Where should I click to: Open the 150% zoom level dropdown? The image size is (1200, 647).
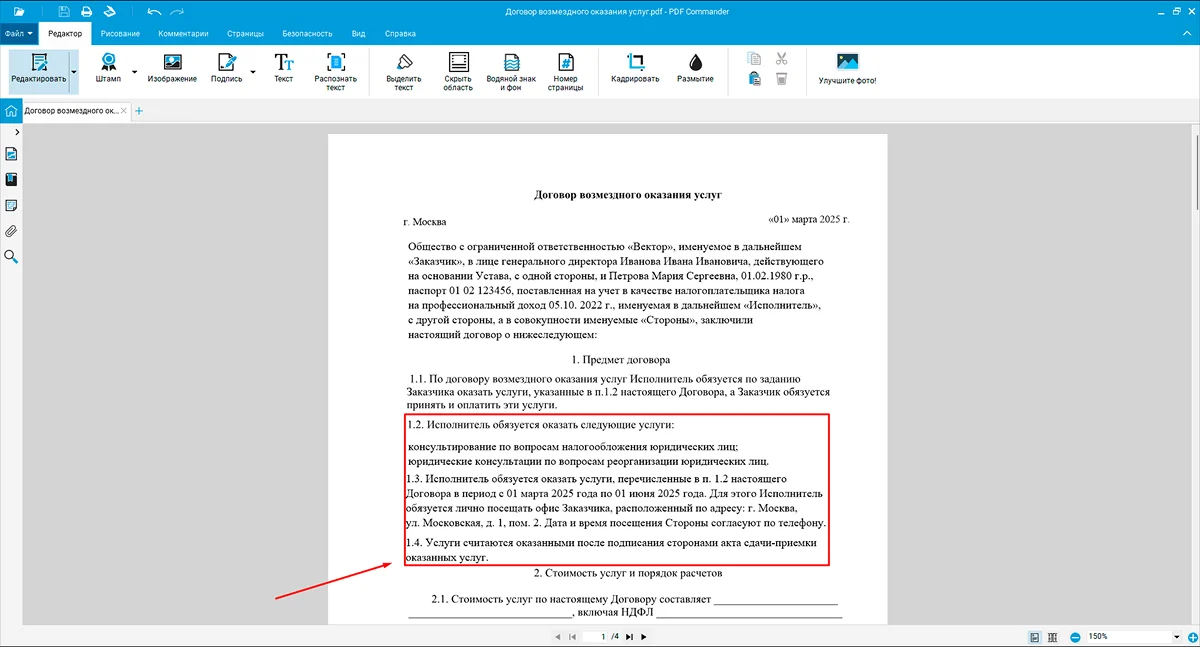coord(1177,636)
